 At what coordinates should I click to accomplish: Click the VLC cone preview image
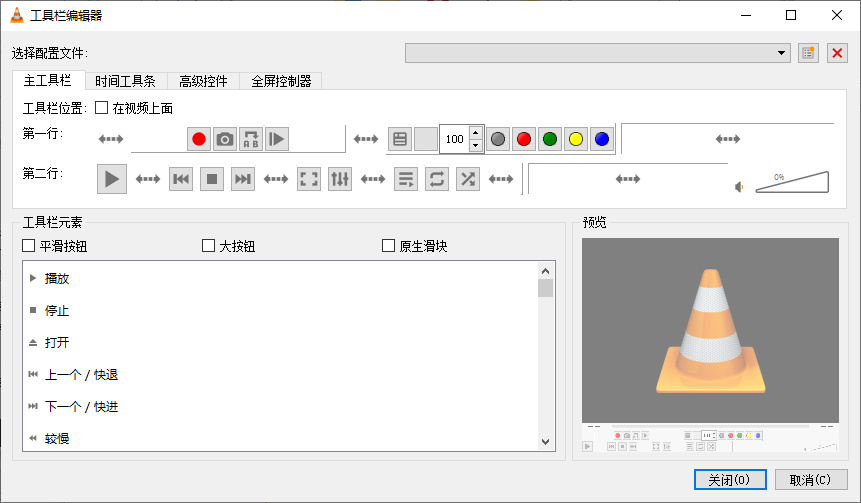(x=711, y=330)
